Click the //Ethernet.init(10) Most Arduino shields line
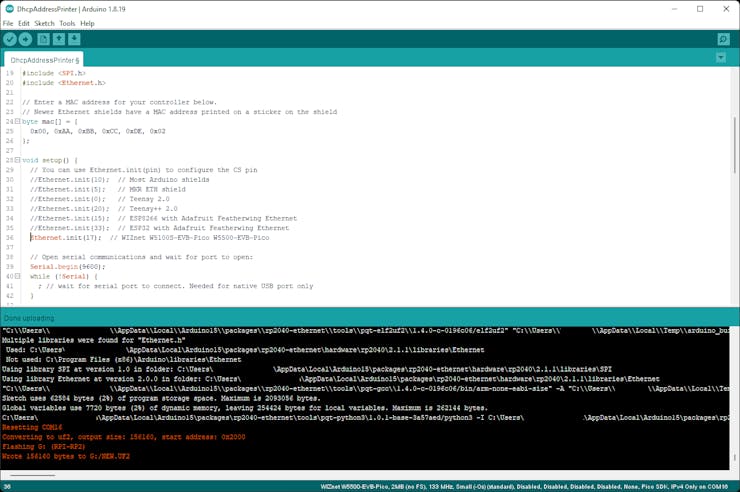Screen dimensions: 740x492 [x=119, y=179]
